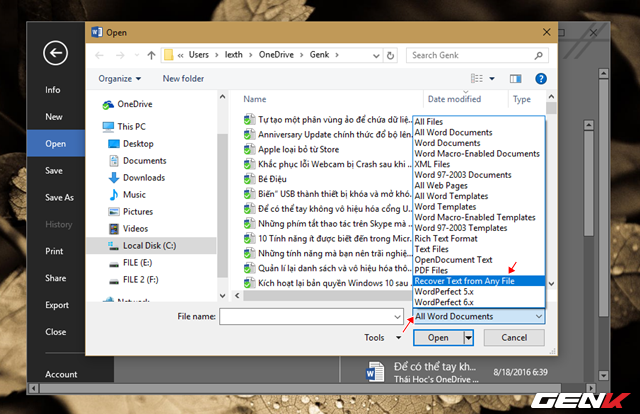Open the Tools dropdown menu
Screen dimensions: 640x414
pos(382,338)
